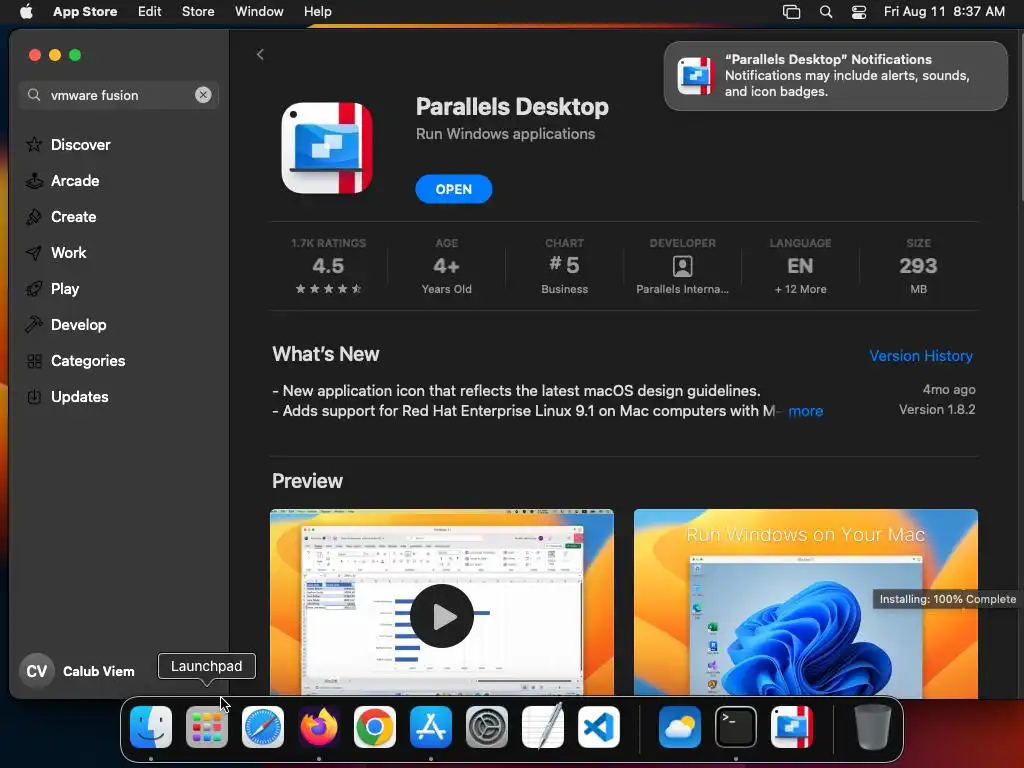Screen dimensions: 1024x768
Task: Open the Edit menu
Action: coord(150,12)
